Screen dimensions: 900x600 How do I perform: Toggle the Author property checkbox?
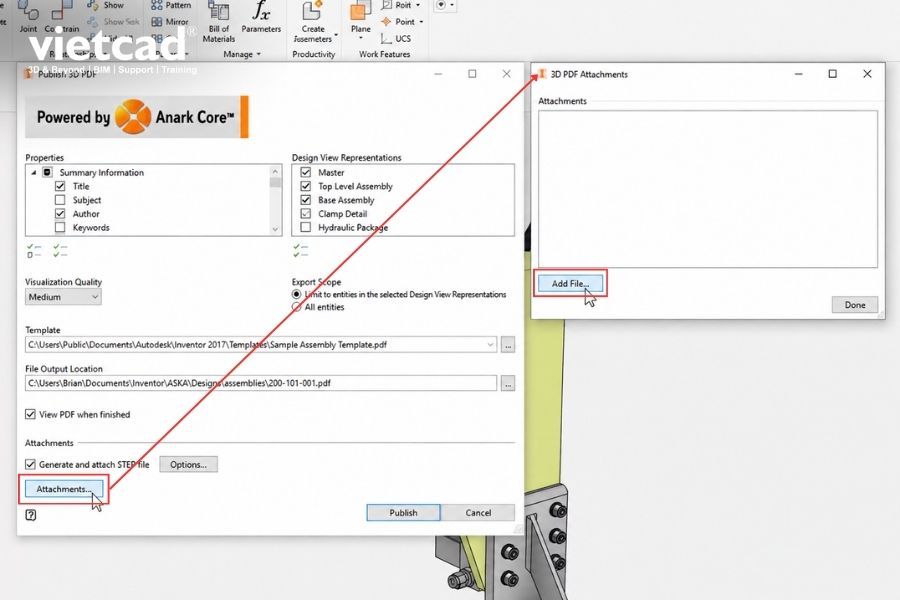pyautogui.click(x=60, y=214)
